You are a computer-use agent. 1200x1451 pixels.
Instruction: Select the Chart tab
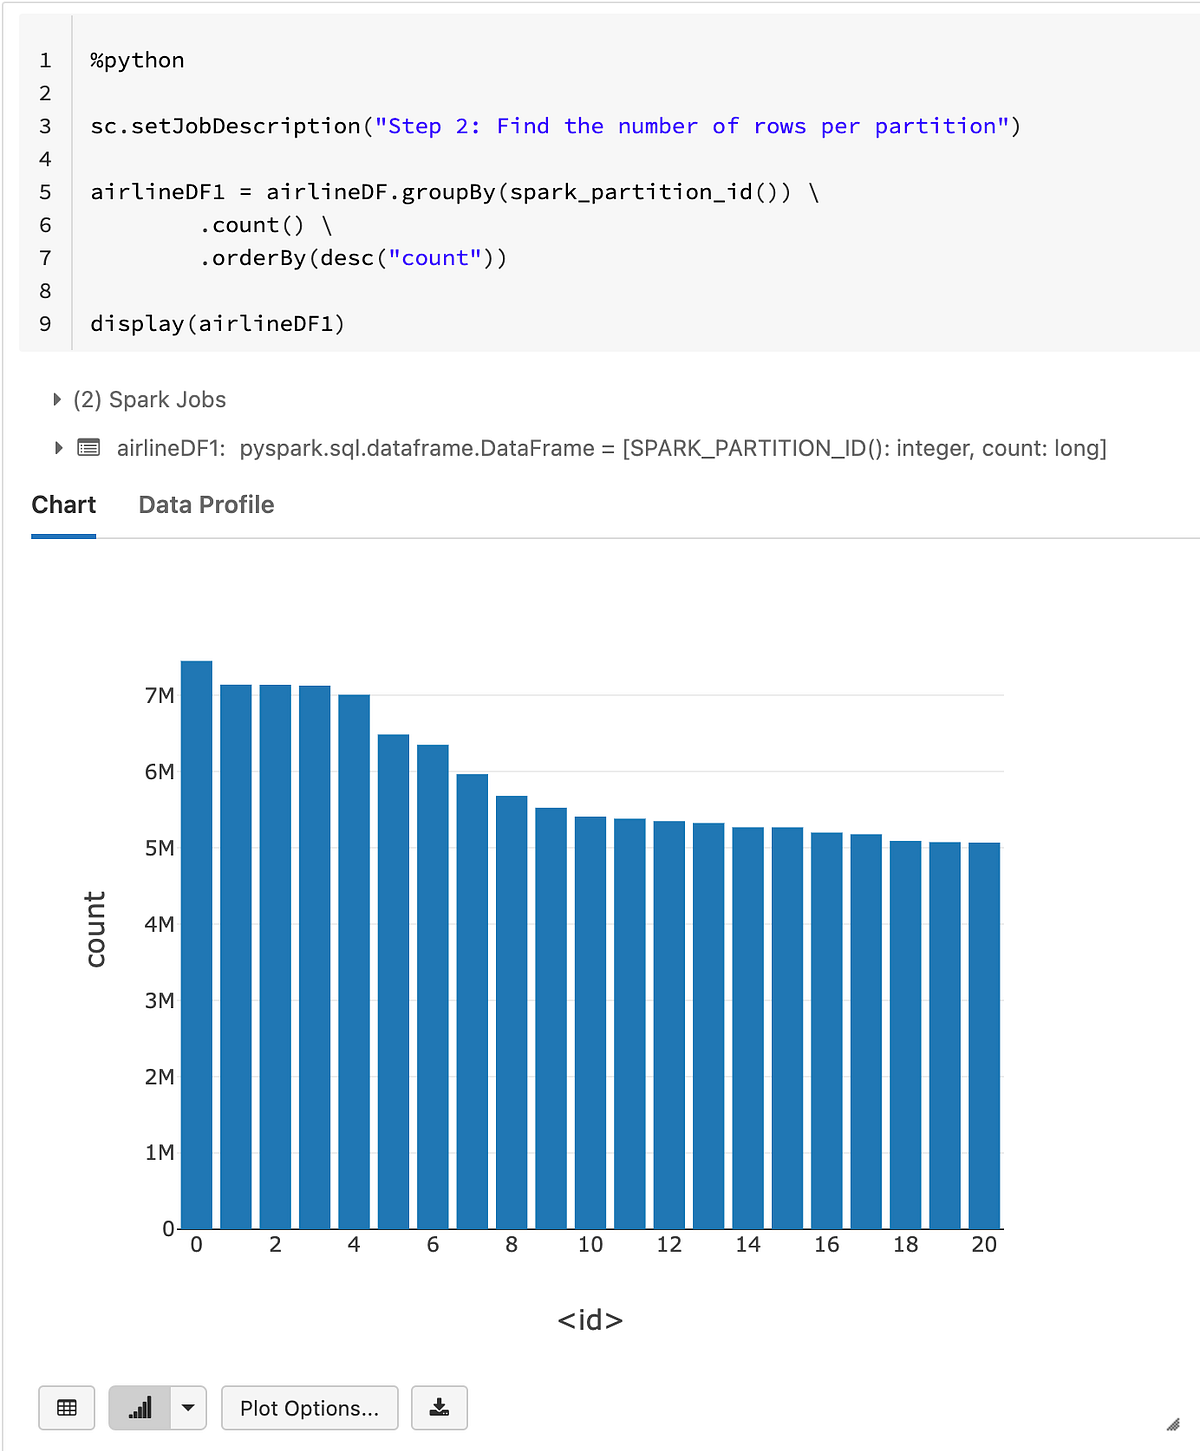(63, 505)
